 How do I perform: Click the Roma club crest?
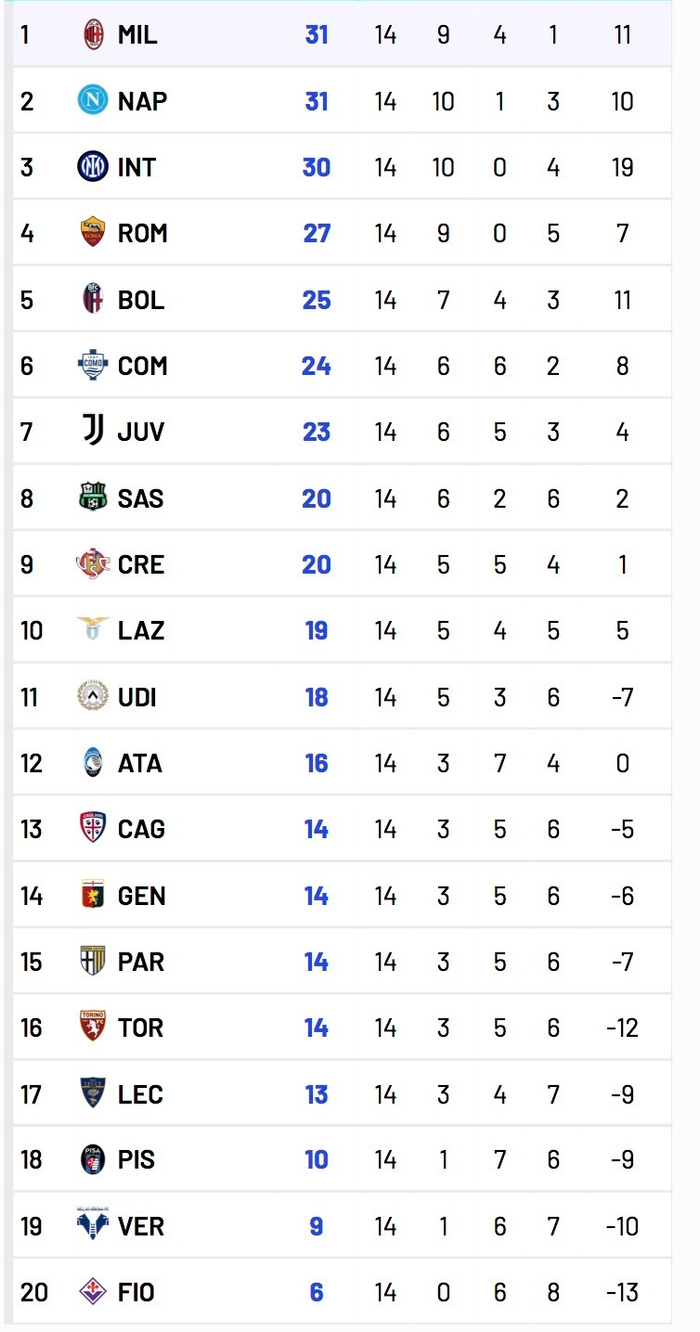tap(93, 233)
